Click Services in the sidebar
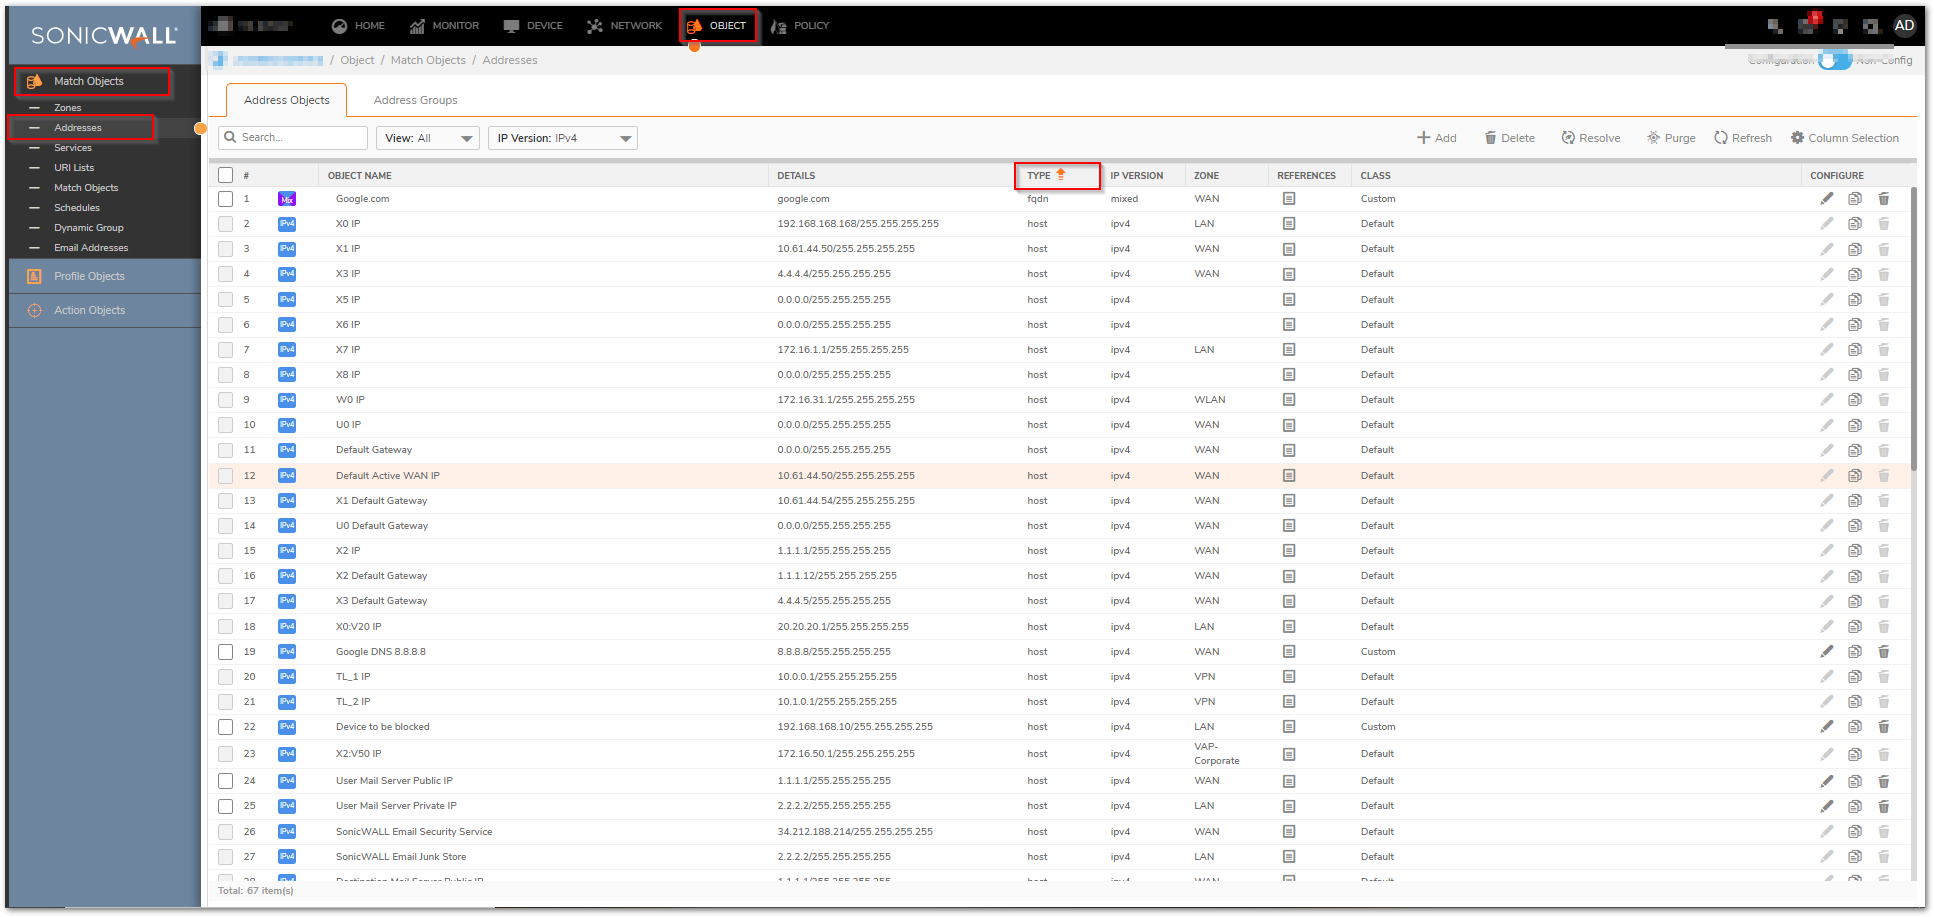Image resolution: width=1934 pixels, height=917 pixels. tap(73, 148)
